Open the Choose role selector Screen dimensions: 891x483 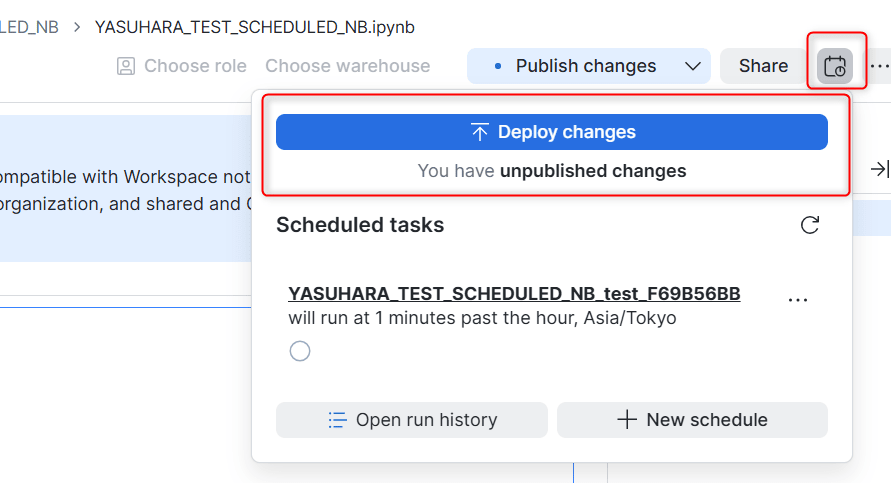(182, 66)
